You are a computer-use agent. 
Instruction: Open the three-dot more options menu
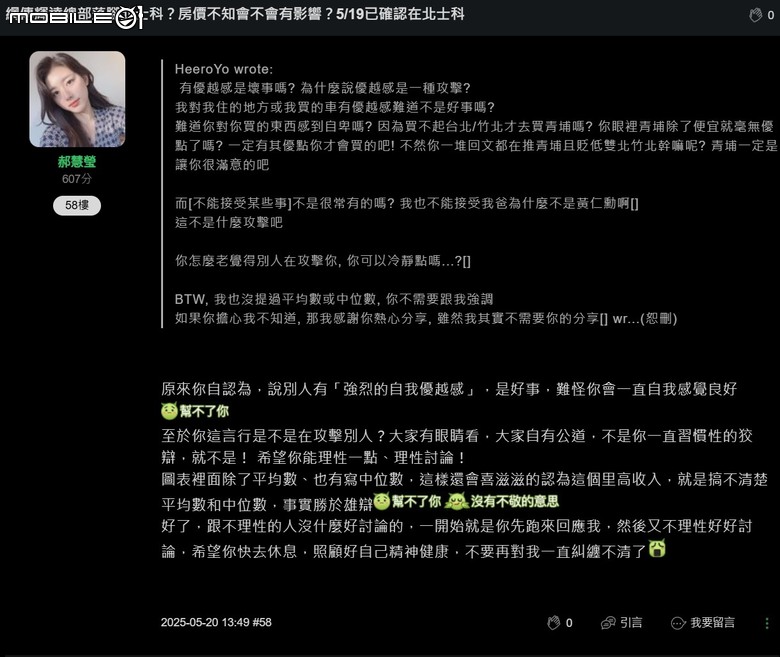(x=767, y=623)
